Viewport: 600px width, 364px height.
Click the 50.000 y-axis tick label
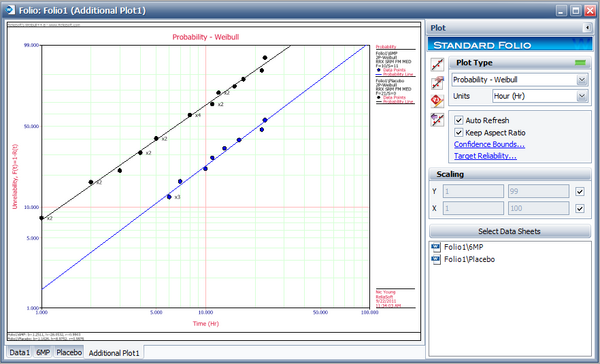[31, 126]
